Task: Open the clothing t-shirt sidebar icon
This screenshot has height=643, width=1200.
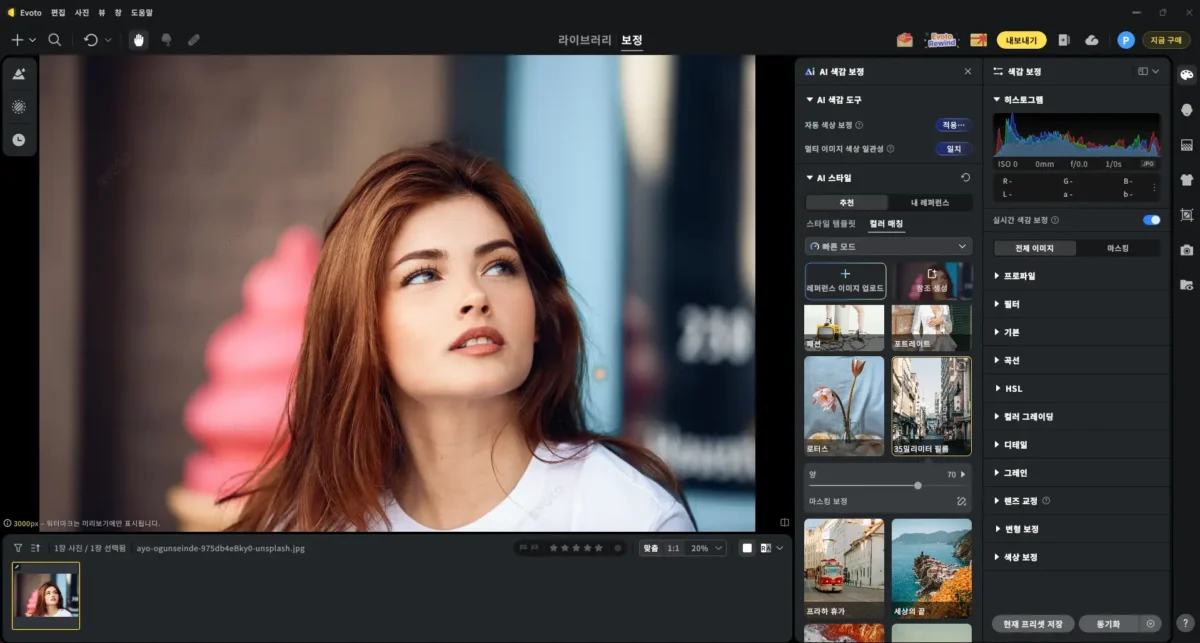Action: click(1187, 180)
